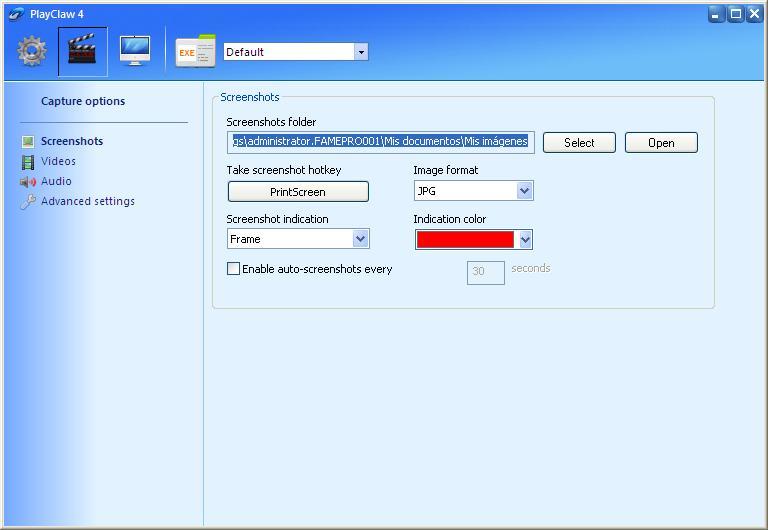Viewport: 768px width, 530px height.
Task: Click the 'Screenshot indication' label
Action: [x=277, y=219]
